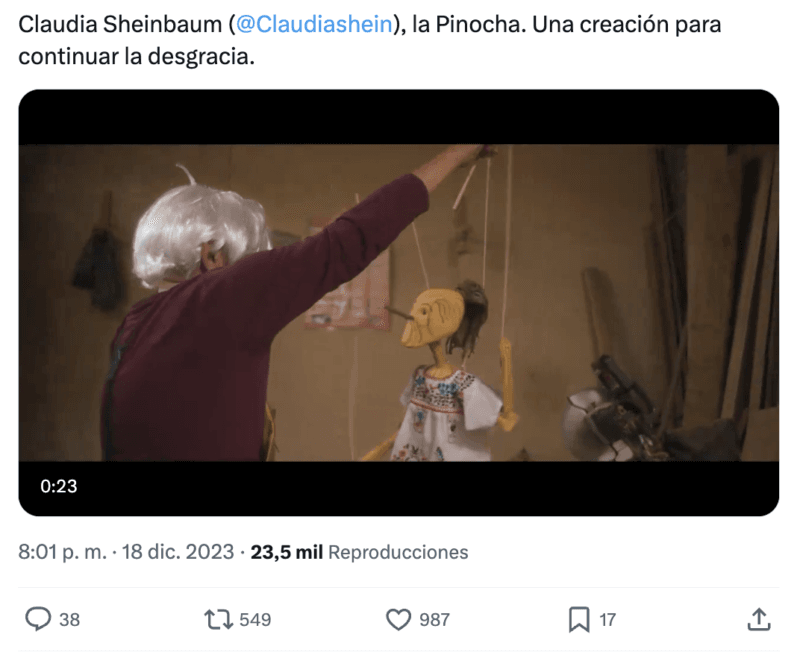Click the retweet count 549
The height and width of the screenshot is (652, 800).
[255, 620]
